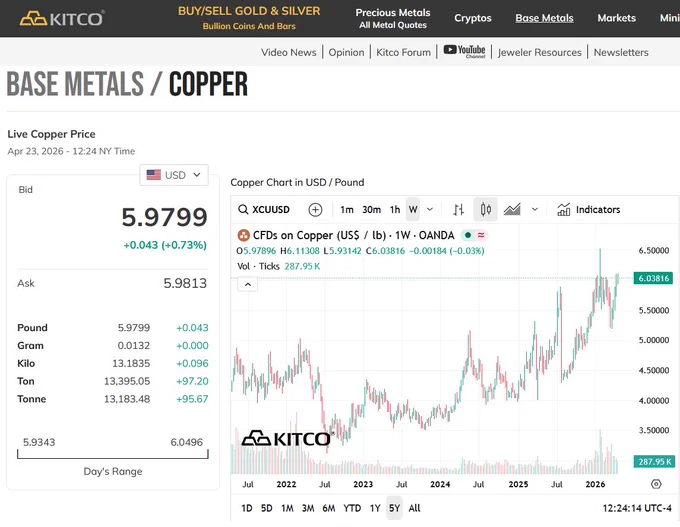680x527 pixels.
Task: Click the bid price 5.9799
Action: (x=164, y=217)
